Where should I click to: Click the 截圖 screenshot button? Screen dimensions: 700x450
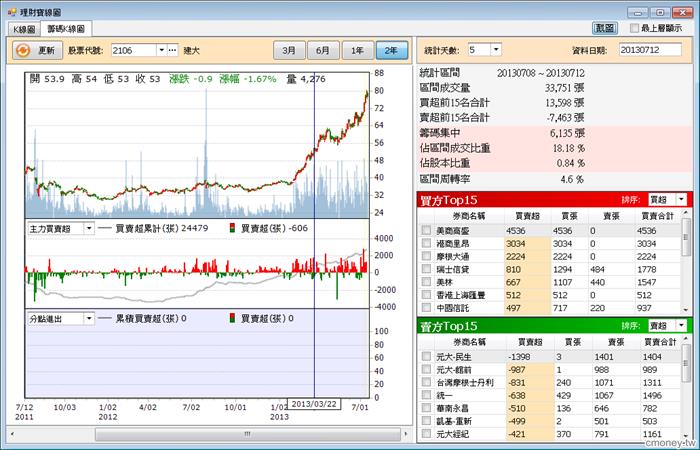tap(605, 28)
